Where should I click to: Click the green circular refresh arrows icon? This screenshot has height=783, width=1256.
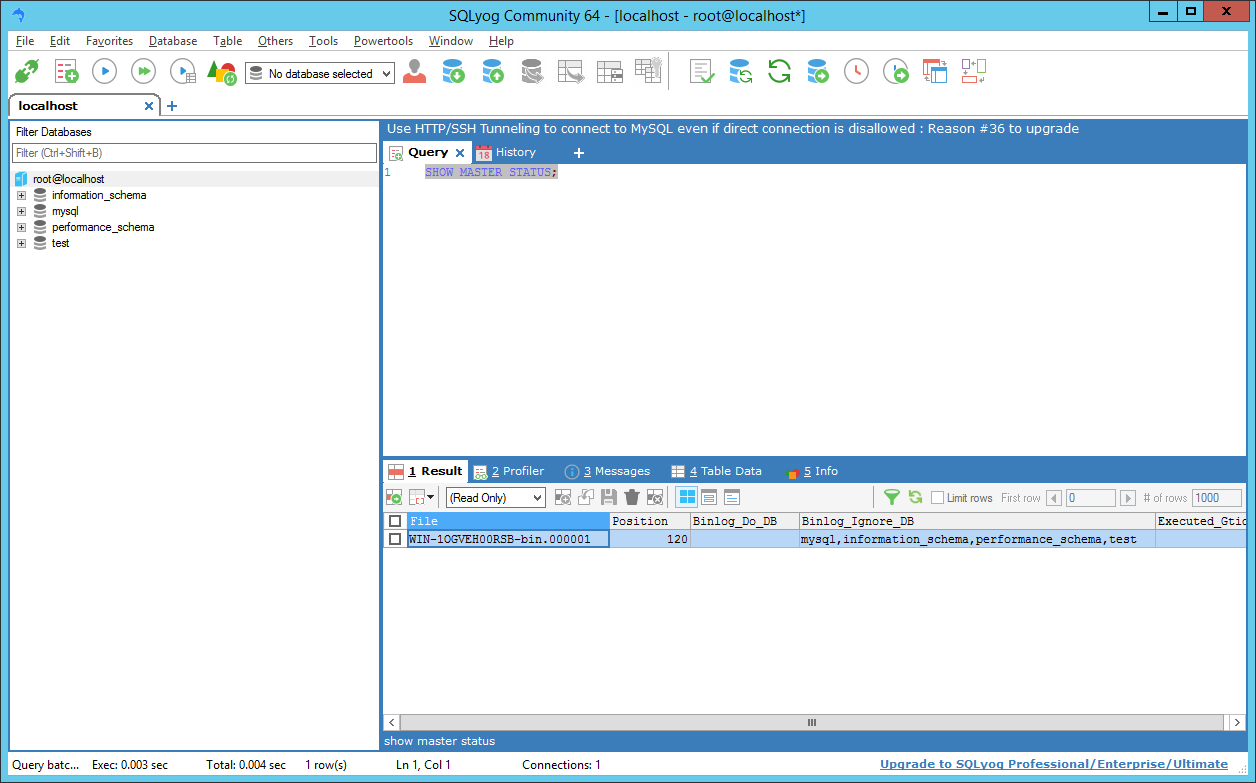coord(780,72)
